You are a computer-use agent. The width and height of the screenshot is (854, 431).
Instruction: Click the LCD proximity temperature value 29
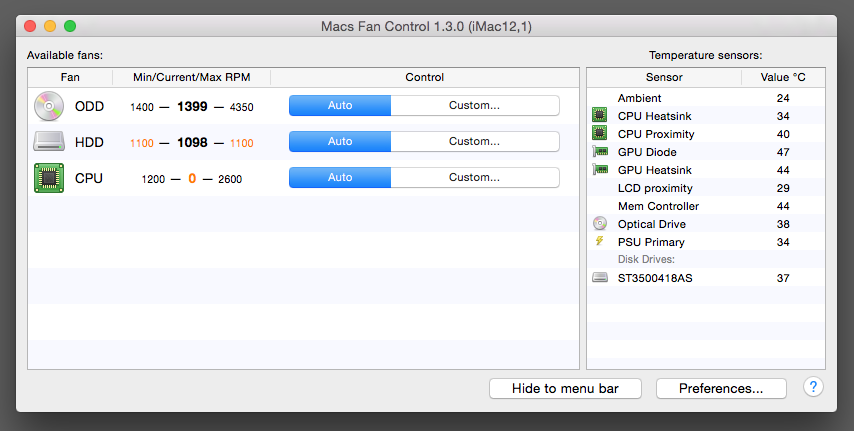click(x=783, y=188)
